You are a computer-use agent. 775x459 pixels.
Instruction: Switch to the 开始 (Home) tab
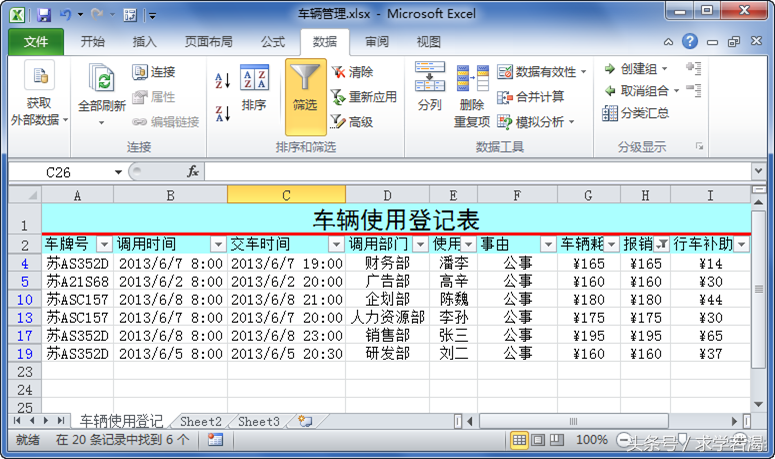(x=92, y=42)
